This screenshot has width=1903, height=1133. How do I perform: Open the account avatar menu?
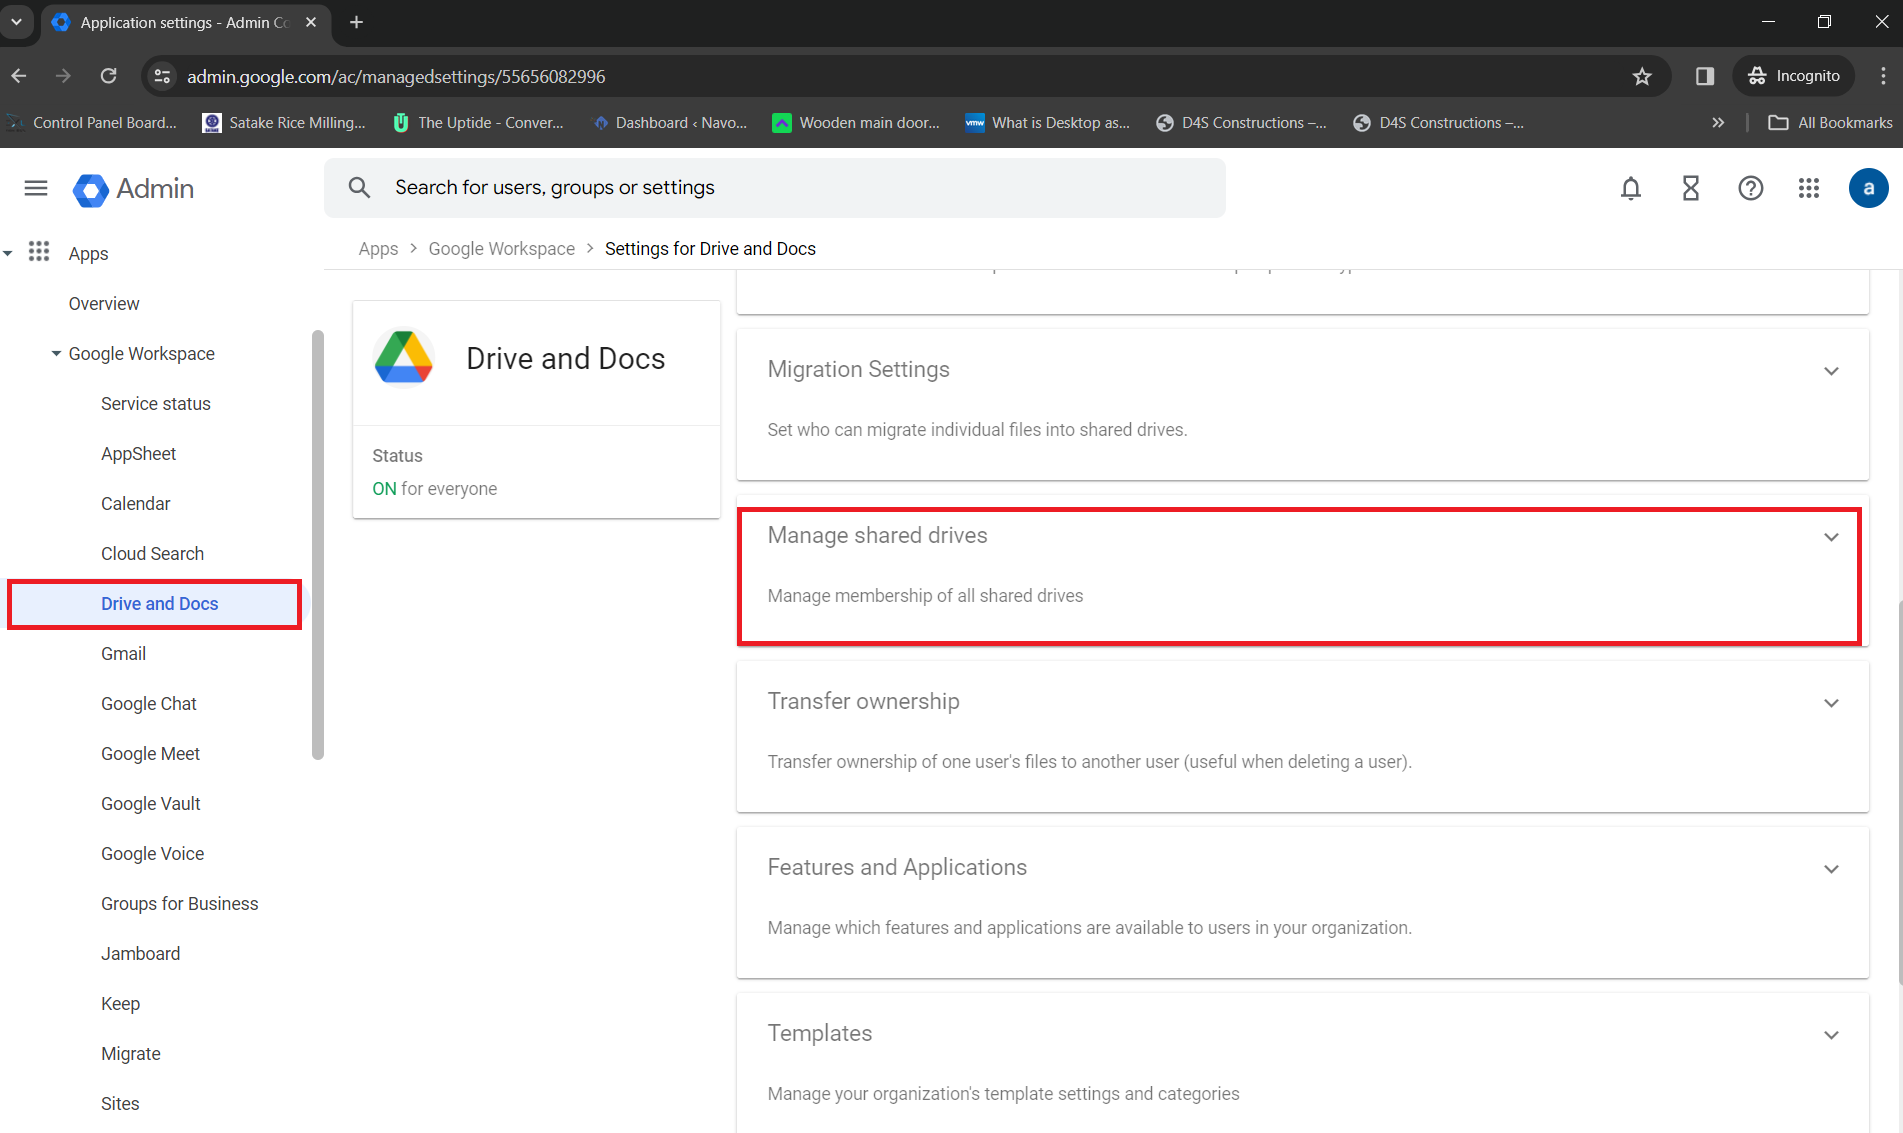pyautogui.click(x=1869, y=188)
